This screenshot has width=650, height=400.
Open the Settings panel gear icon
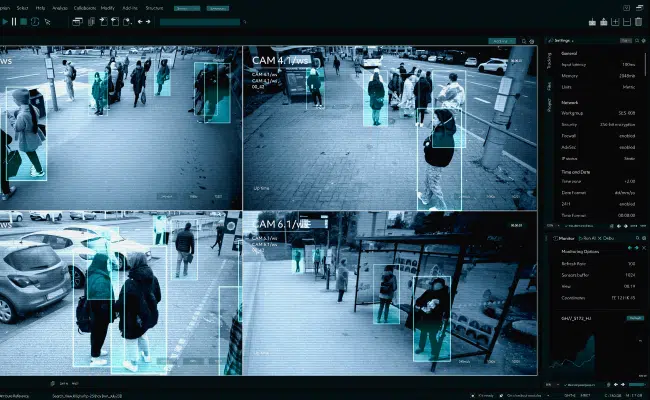tap(644, 41)
